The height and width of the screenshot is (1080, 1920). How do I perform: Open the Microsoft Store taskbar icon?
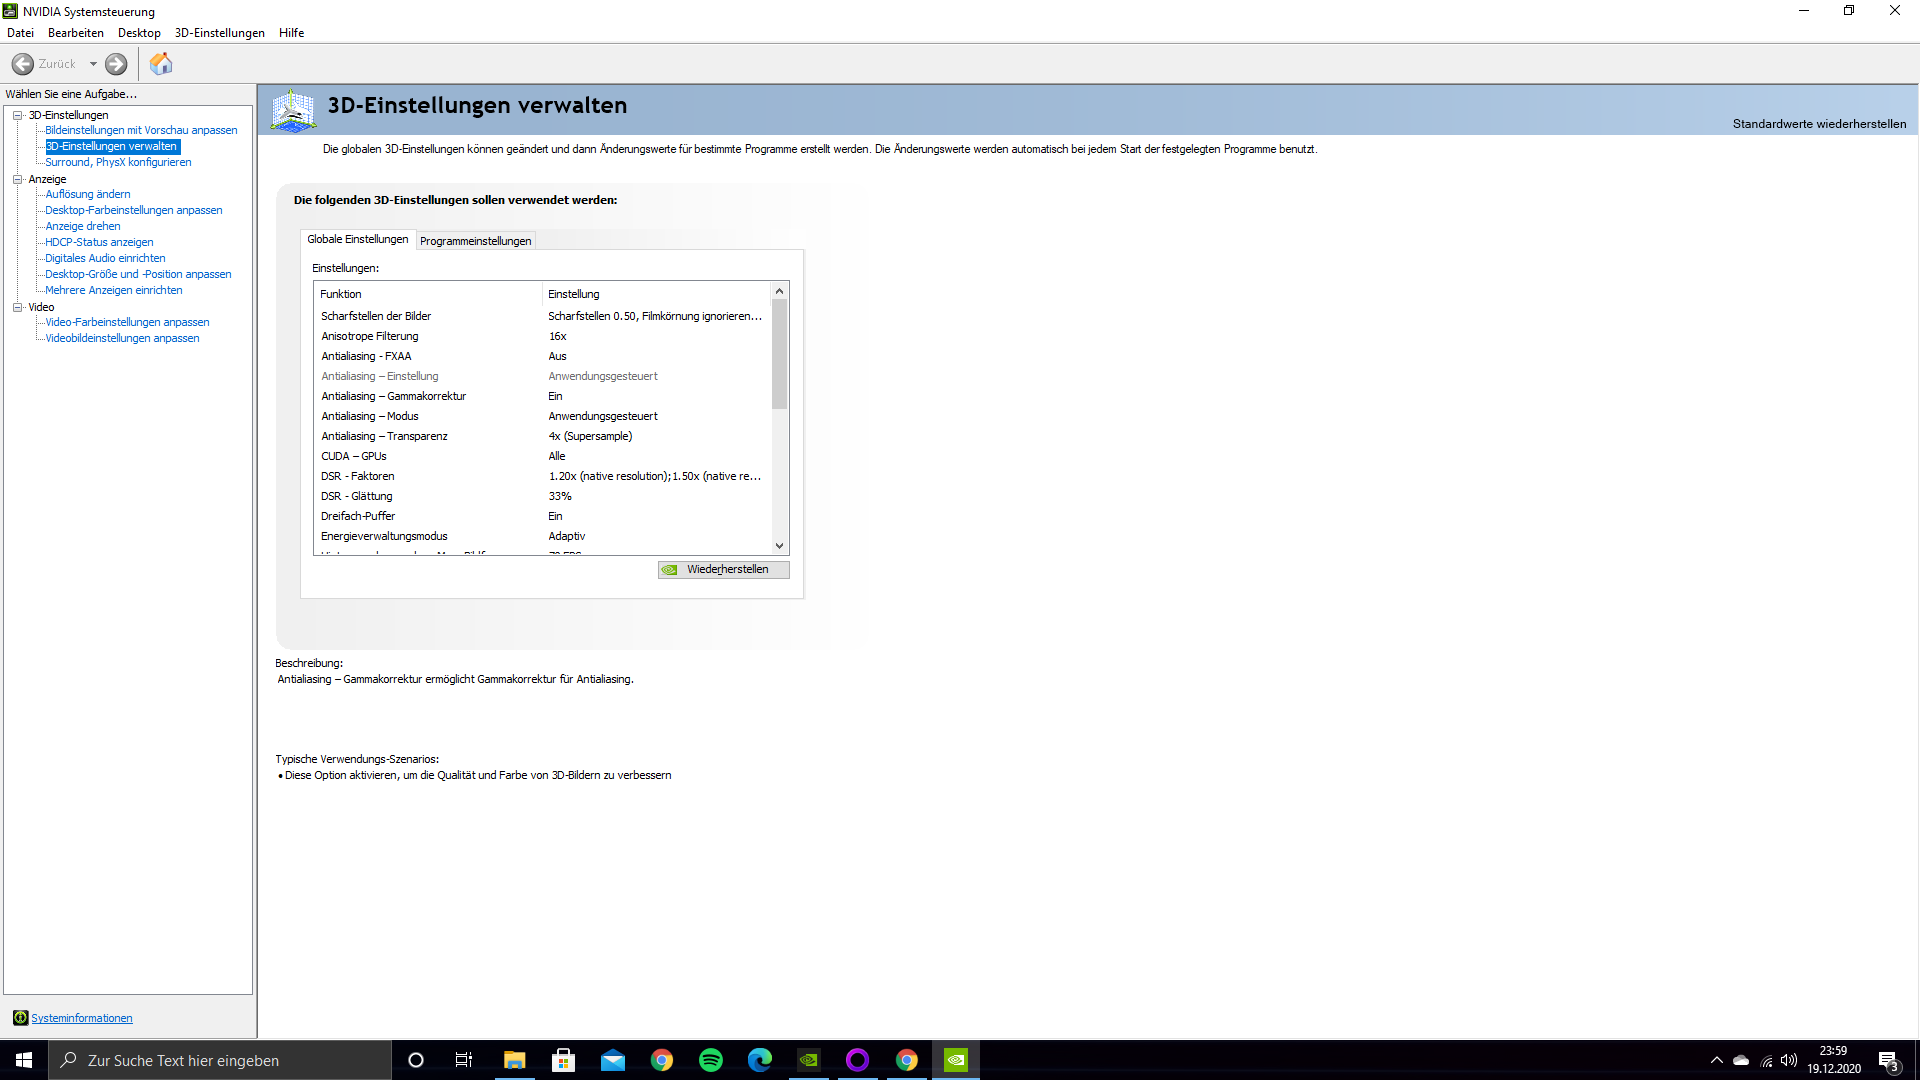tap(564, 1060)
